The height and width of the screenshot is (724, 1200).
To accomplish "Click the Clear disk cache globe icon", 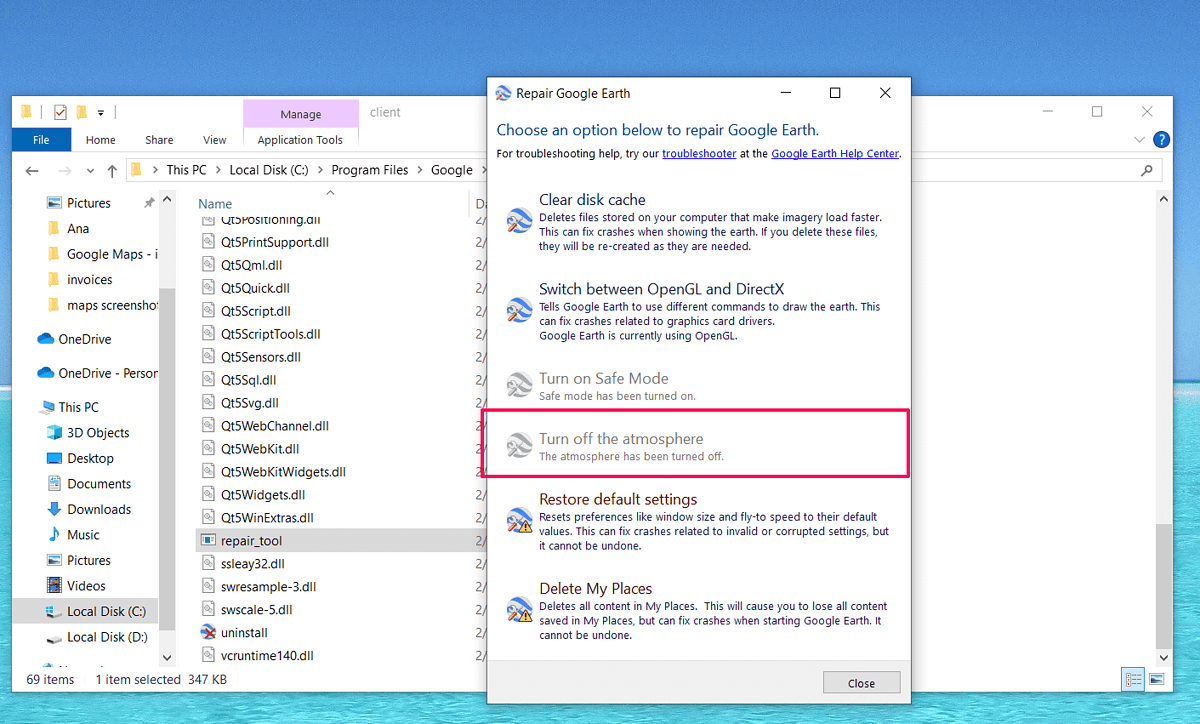I will pos(518,220).
